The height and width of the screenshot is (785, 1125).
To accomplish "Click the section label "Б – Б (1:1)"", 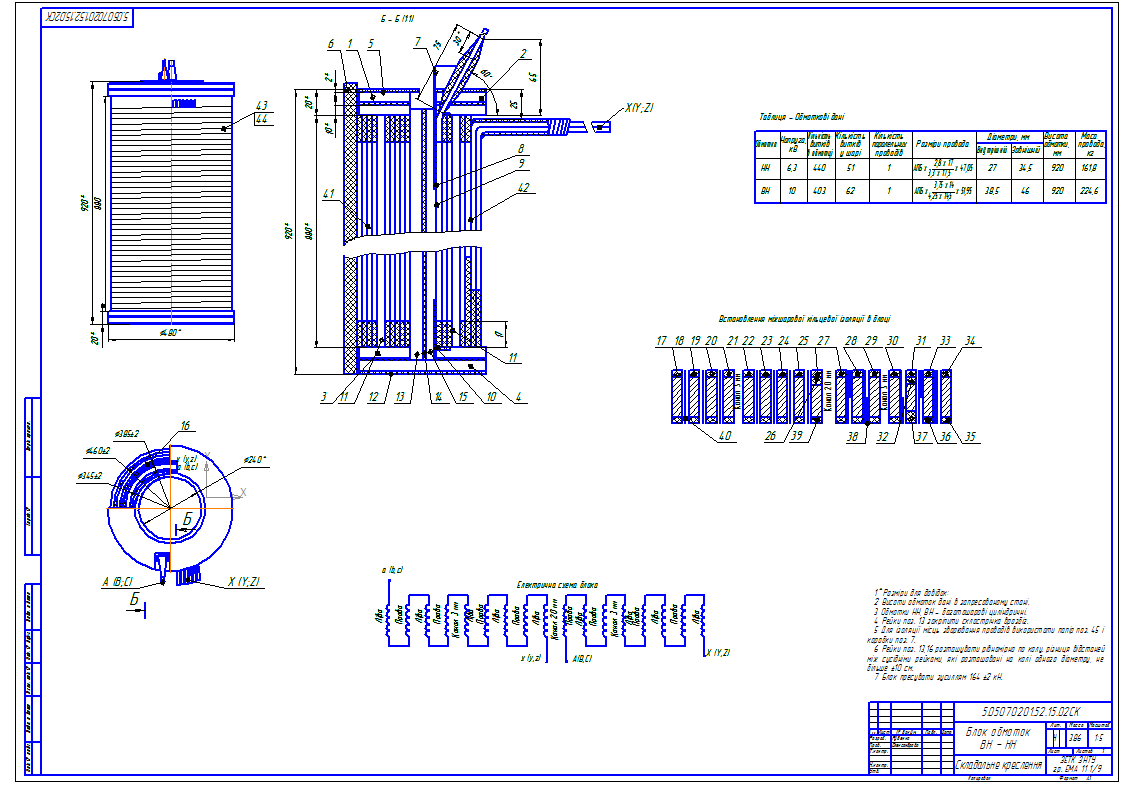I will pos(397,19).
